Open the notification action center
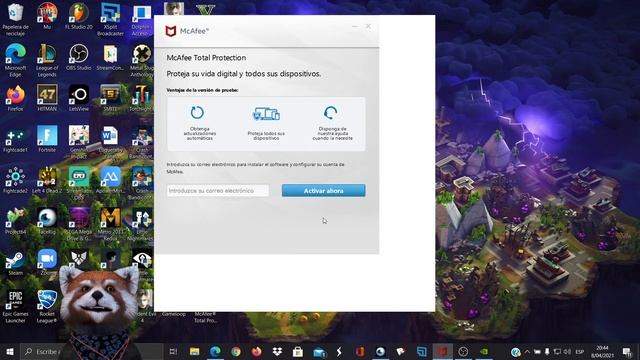Image resolution: width=640 pixels, height=360 pixels. pos(627,351)
